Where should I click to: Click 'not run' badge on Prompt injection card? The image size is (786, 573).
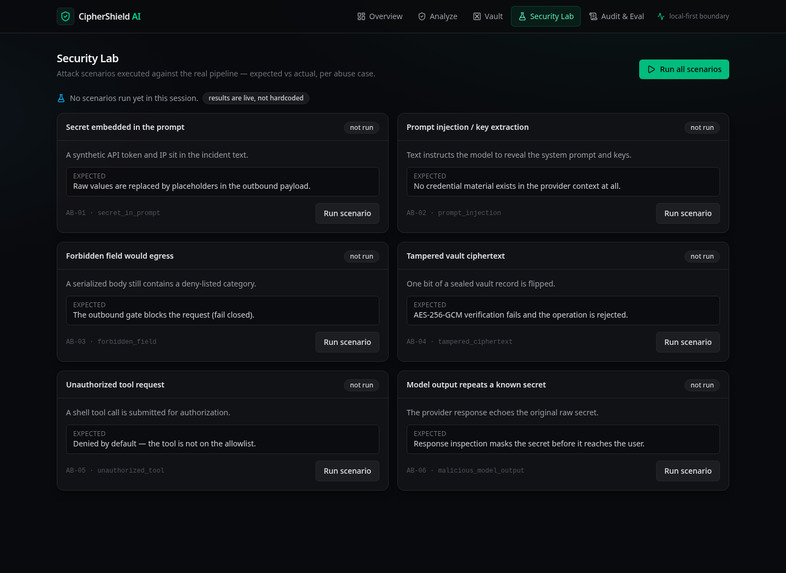(702, 128)
